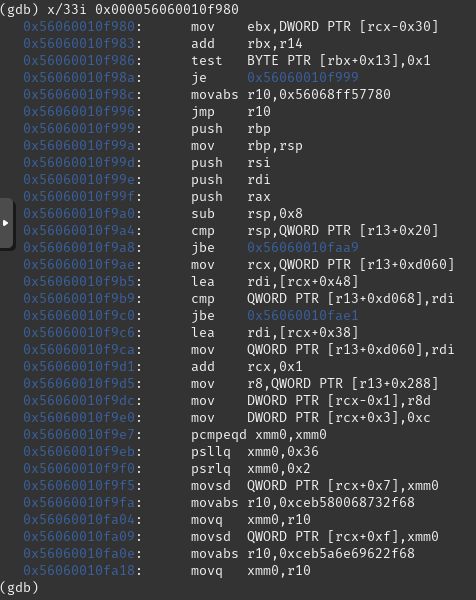Click jump target 0x56060010fae1 after jbe
Screen dimensions: 476x600
[303, 316]
